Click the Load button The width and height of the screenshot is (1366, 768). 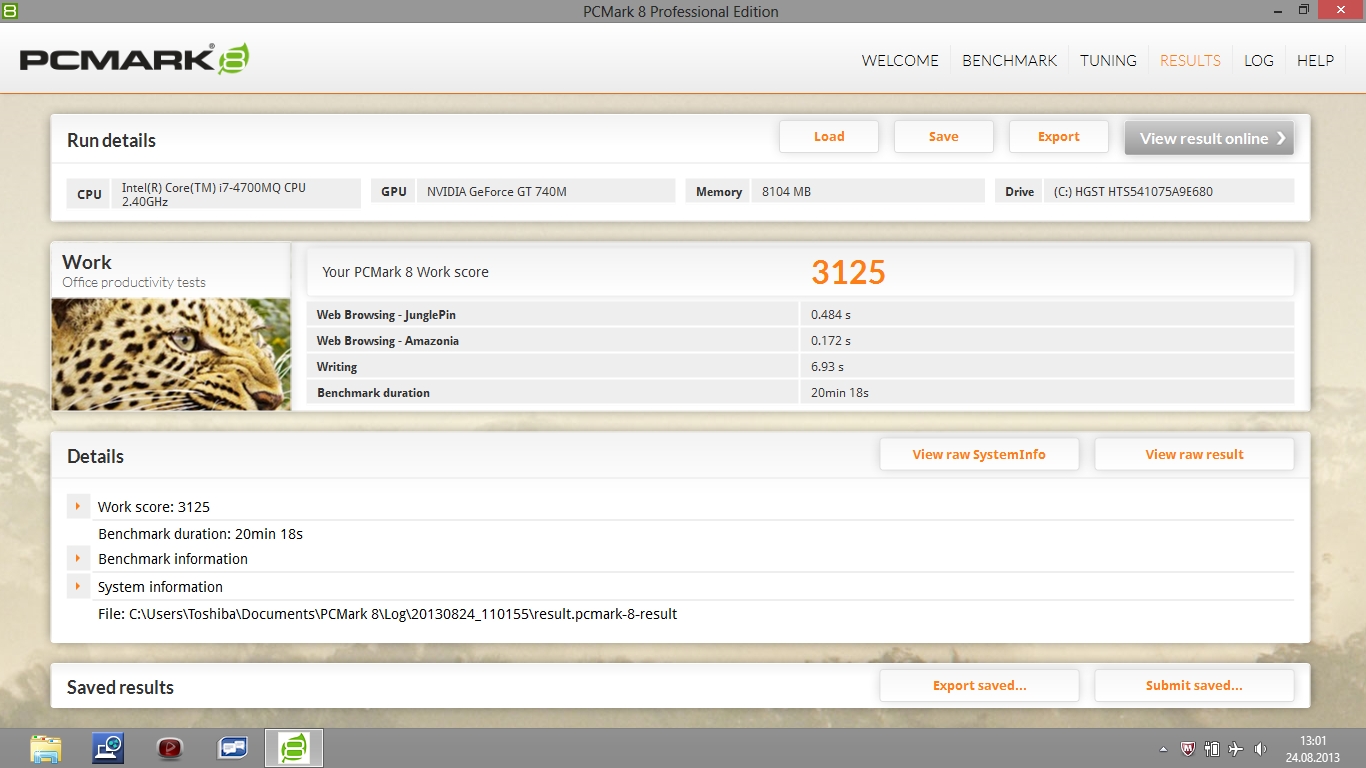tap(829, 137)
